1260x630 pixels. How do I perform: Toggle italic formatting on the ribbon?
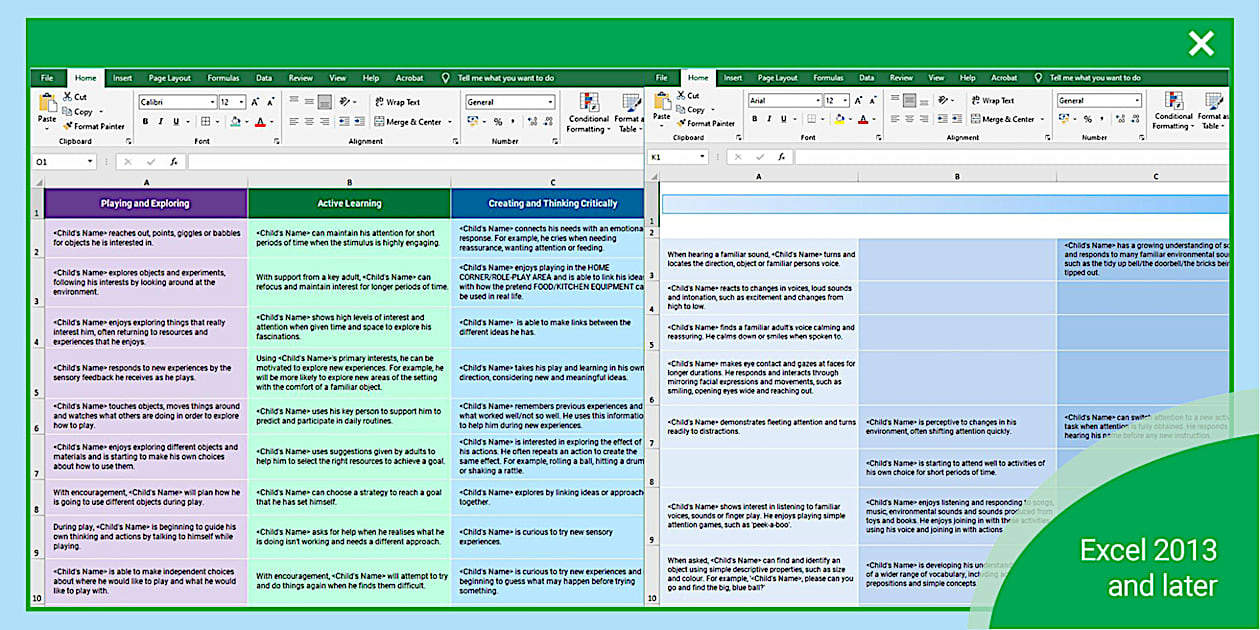tap(160, 119)
